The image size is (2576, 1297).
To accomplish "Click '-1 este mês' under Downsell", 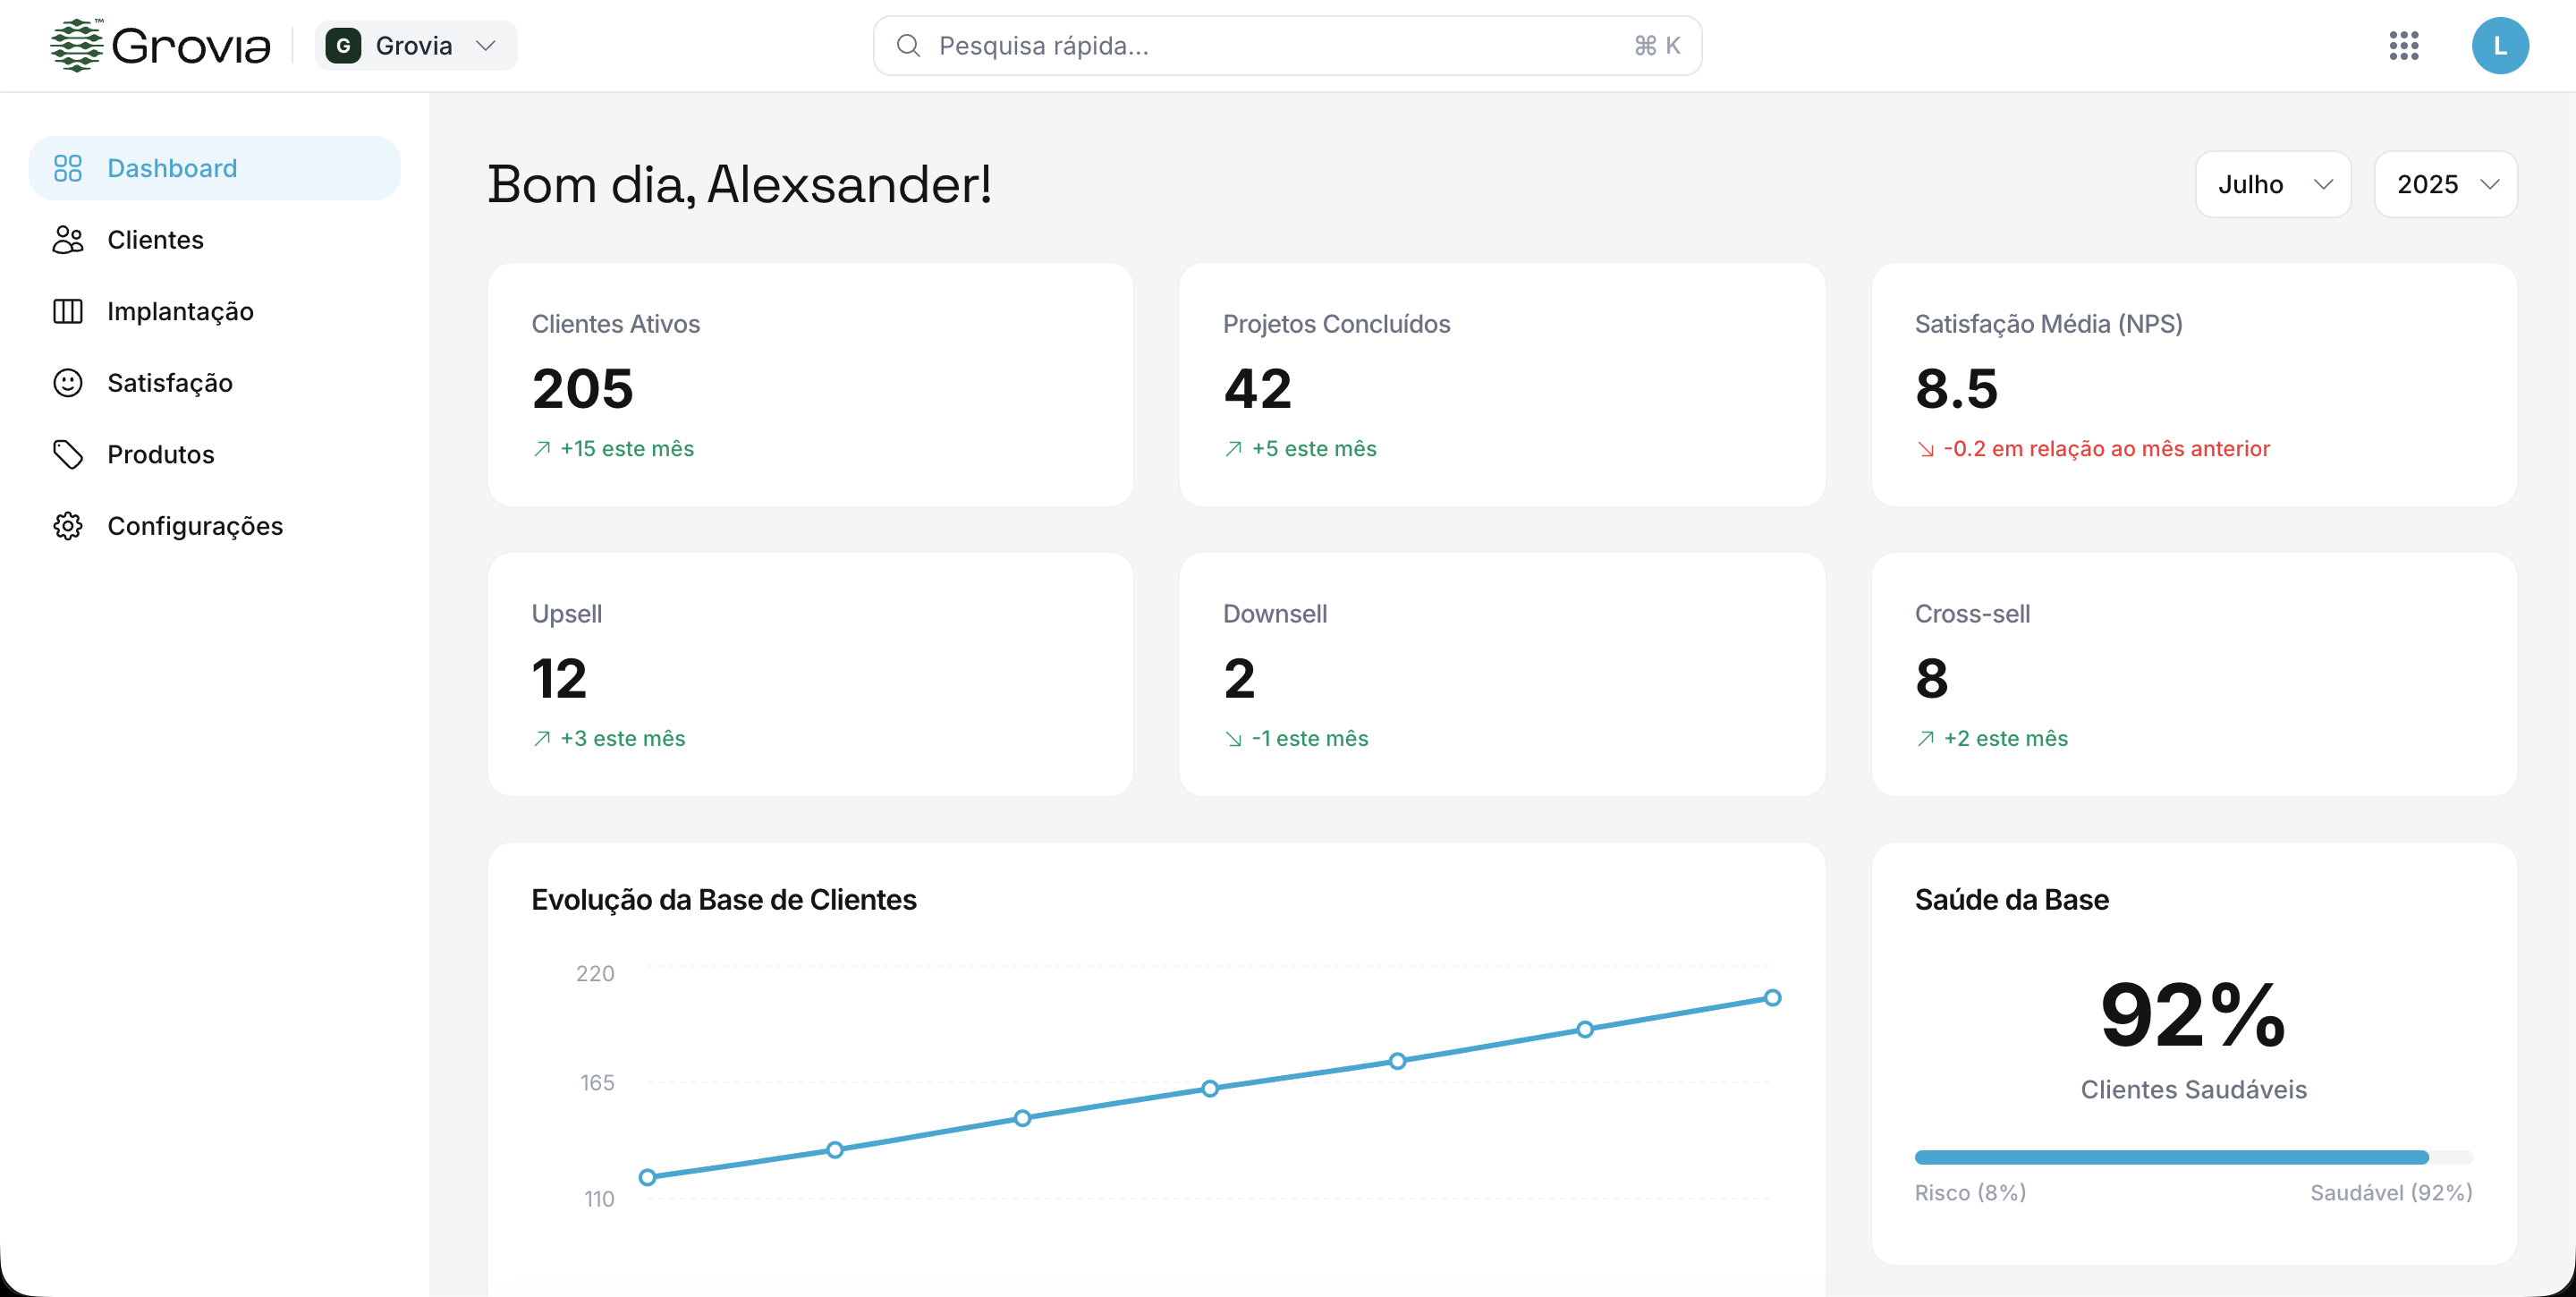I will point(1310,739).
